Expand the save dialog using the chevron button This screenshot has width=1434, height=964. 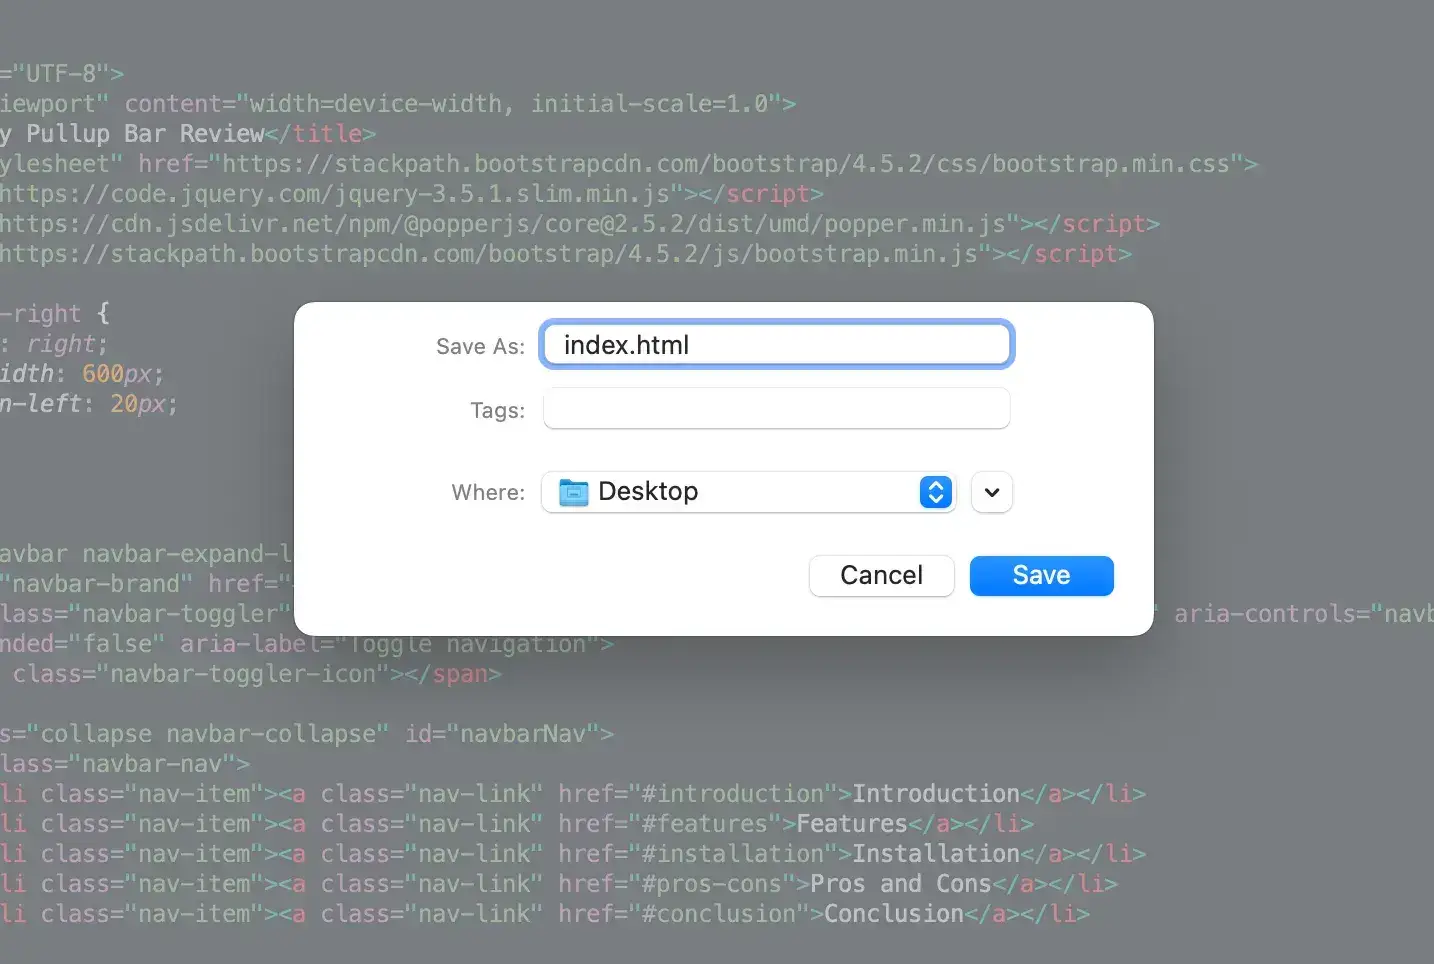click(x=990, y=492)
